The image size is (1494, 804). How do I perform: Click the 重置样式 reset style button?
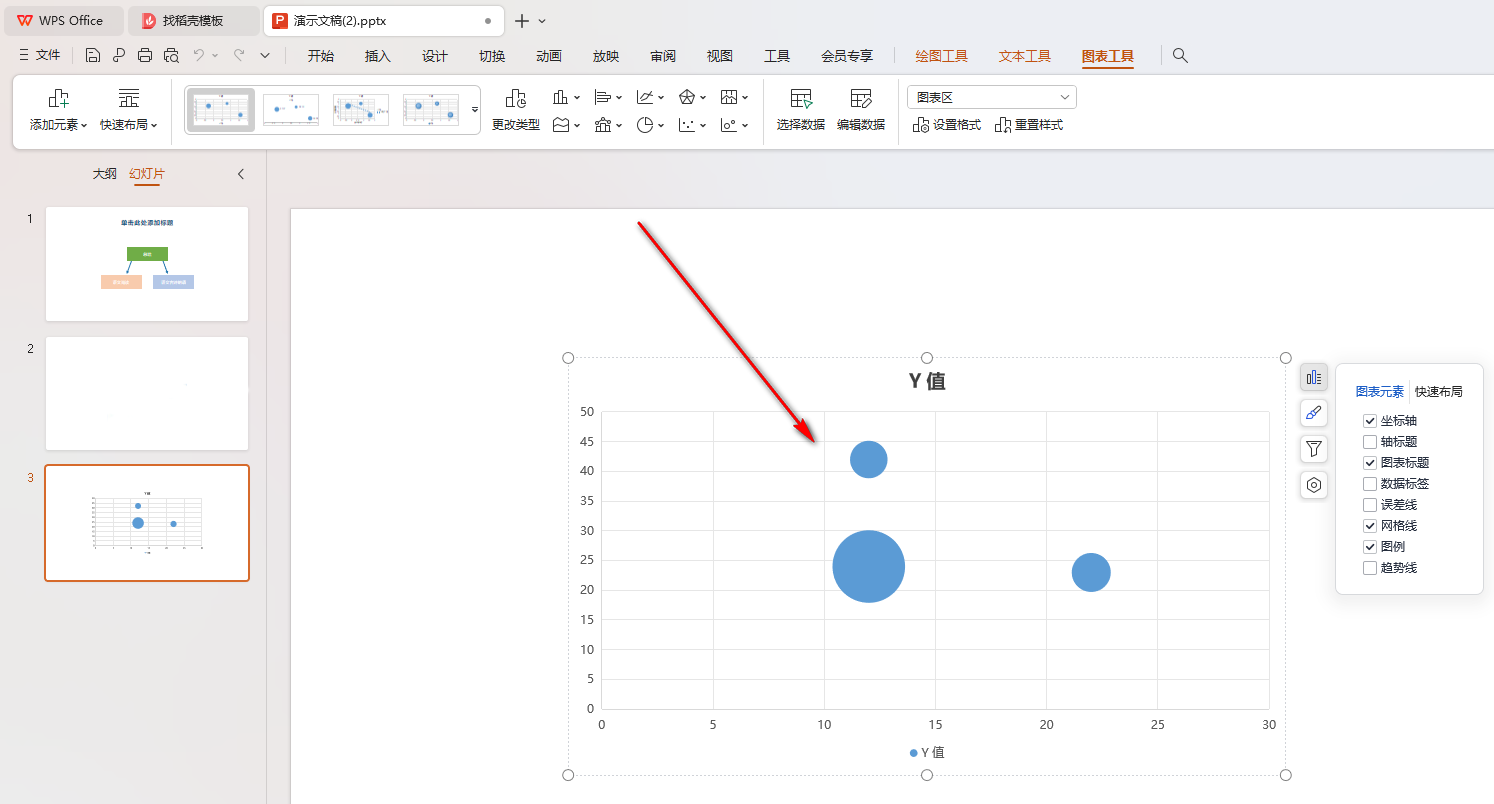tap(1029, 125)
